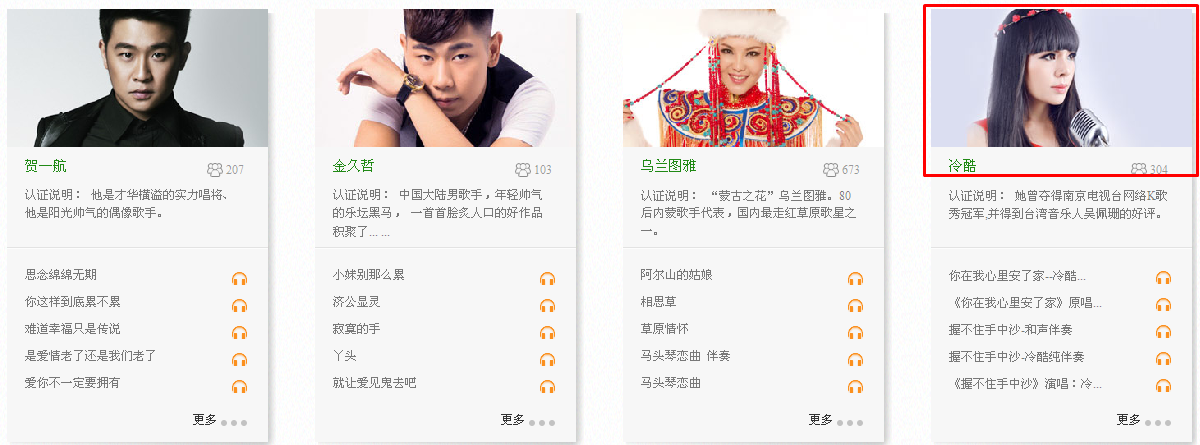
Task: Open 乌兰图雅 costume photo
Action: [x=753, y=78]
